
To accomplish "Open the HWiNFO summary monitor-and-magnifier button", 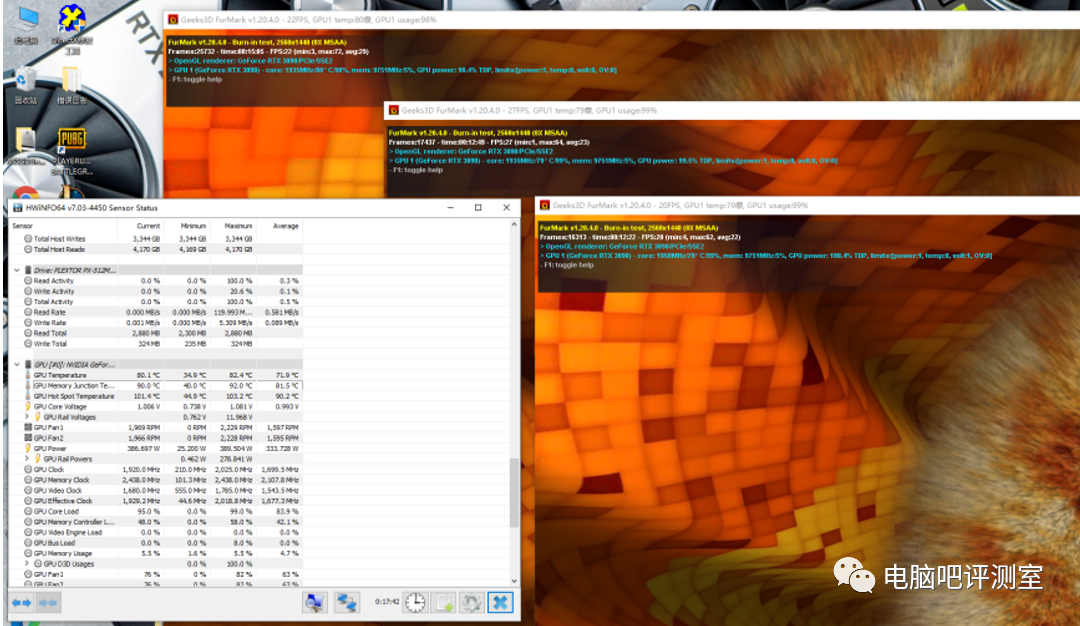I will pyautogui.click(x=315, y=603).
